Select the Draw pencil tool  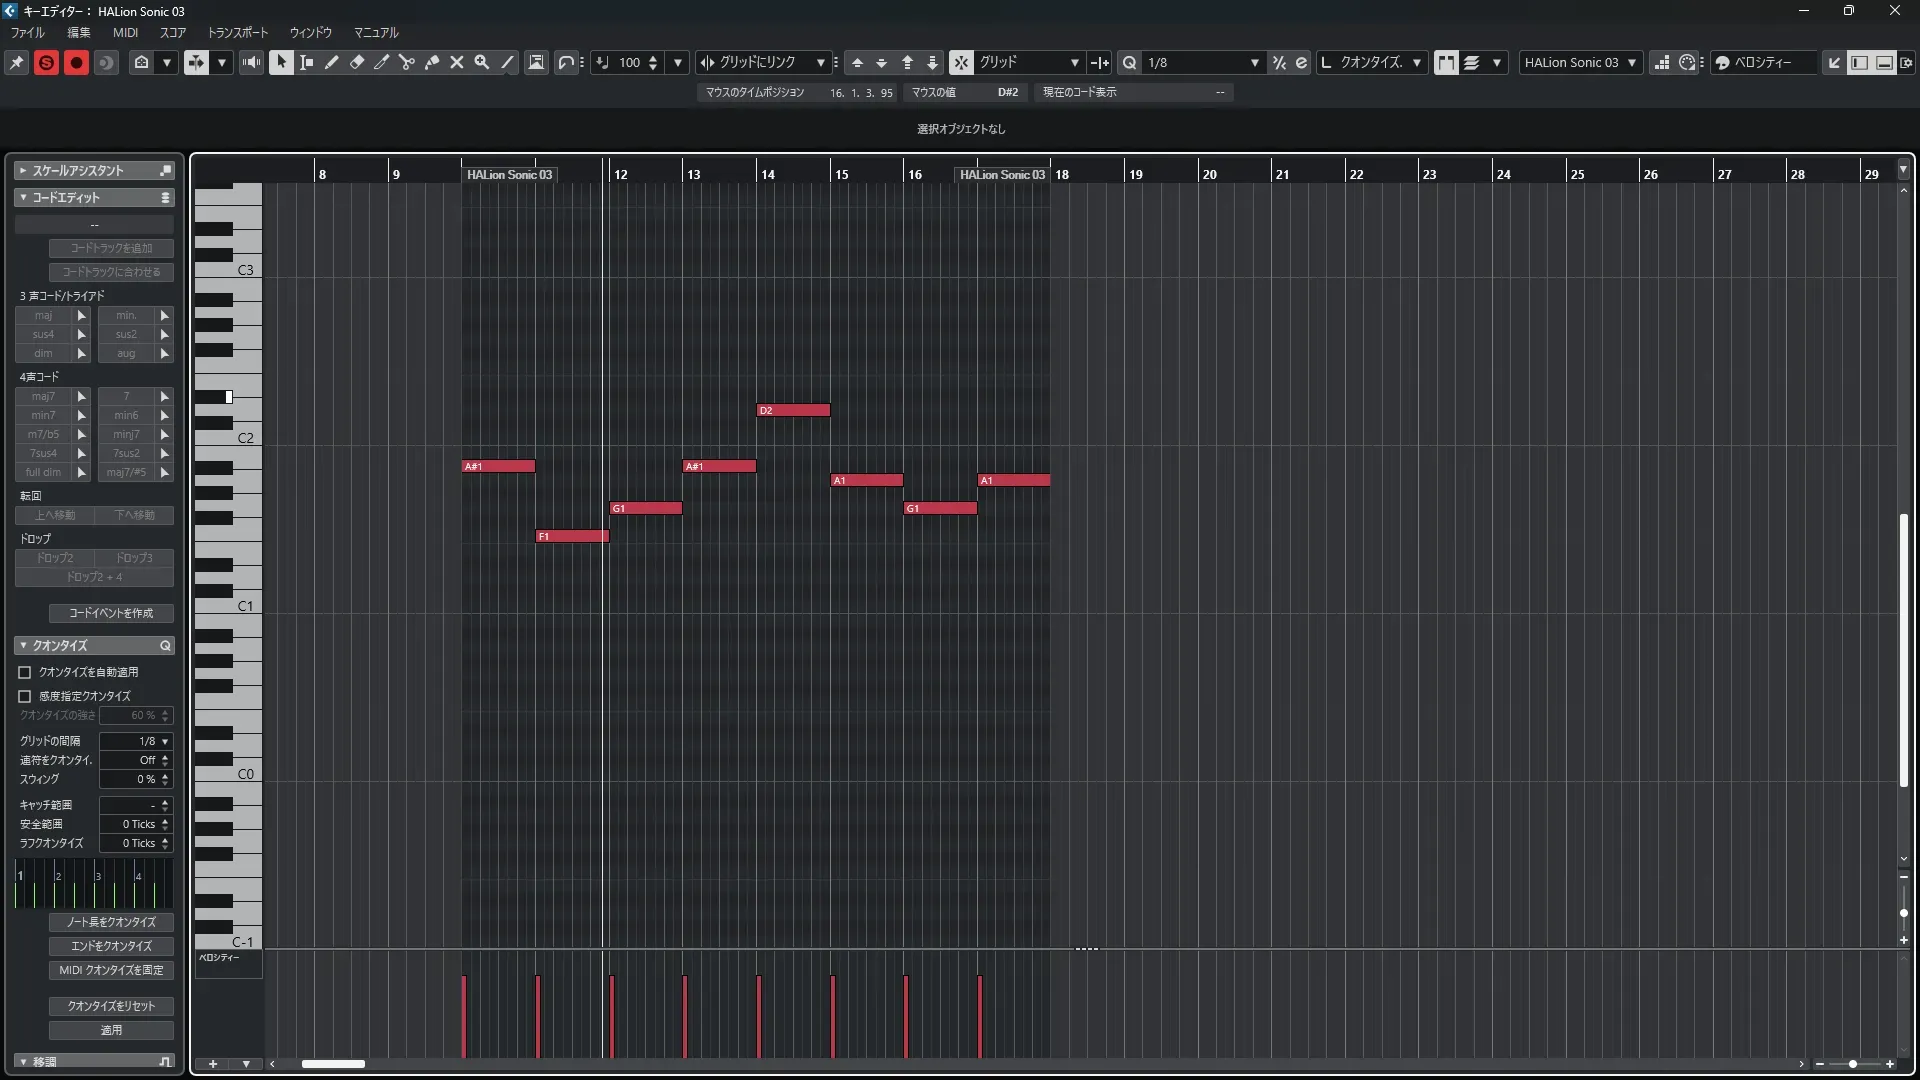tap(332, 62)
